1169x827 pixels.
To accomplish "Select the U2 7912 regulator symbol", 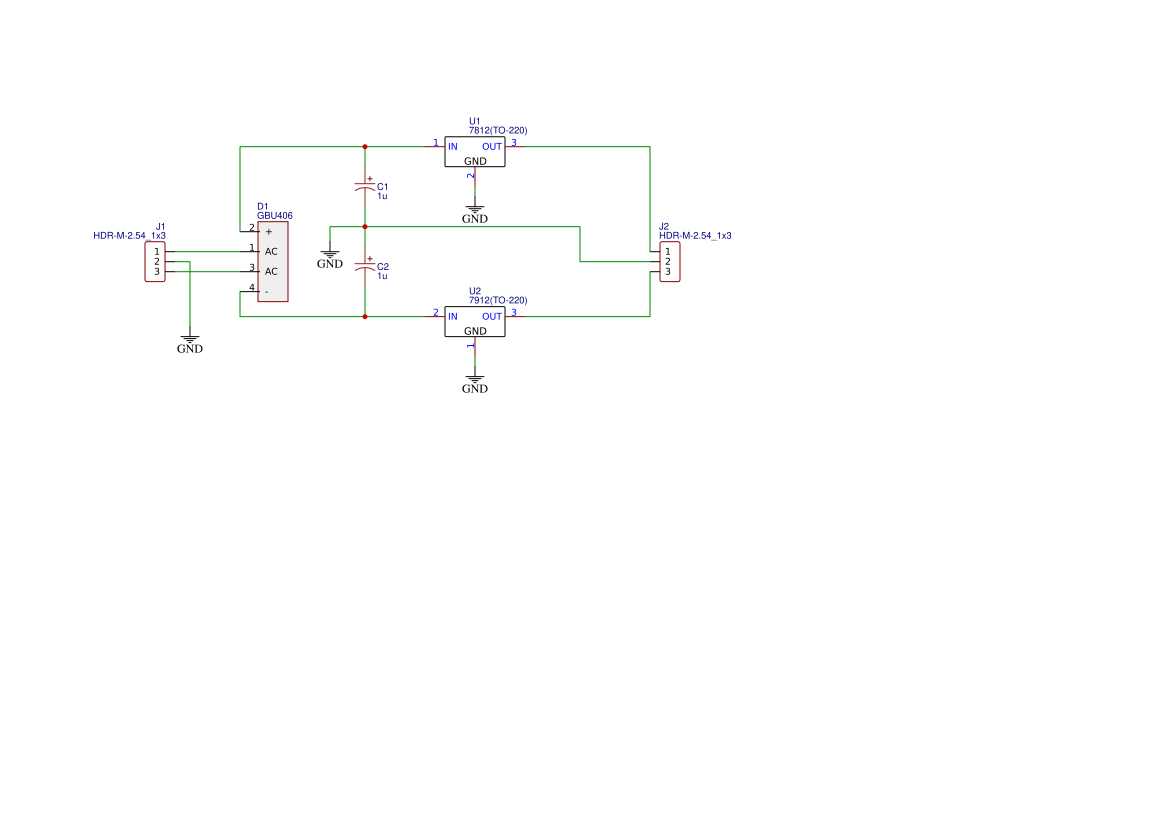I will (x=476, y=323).
